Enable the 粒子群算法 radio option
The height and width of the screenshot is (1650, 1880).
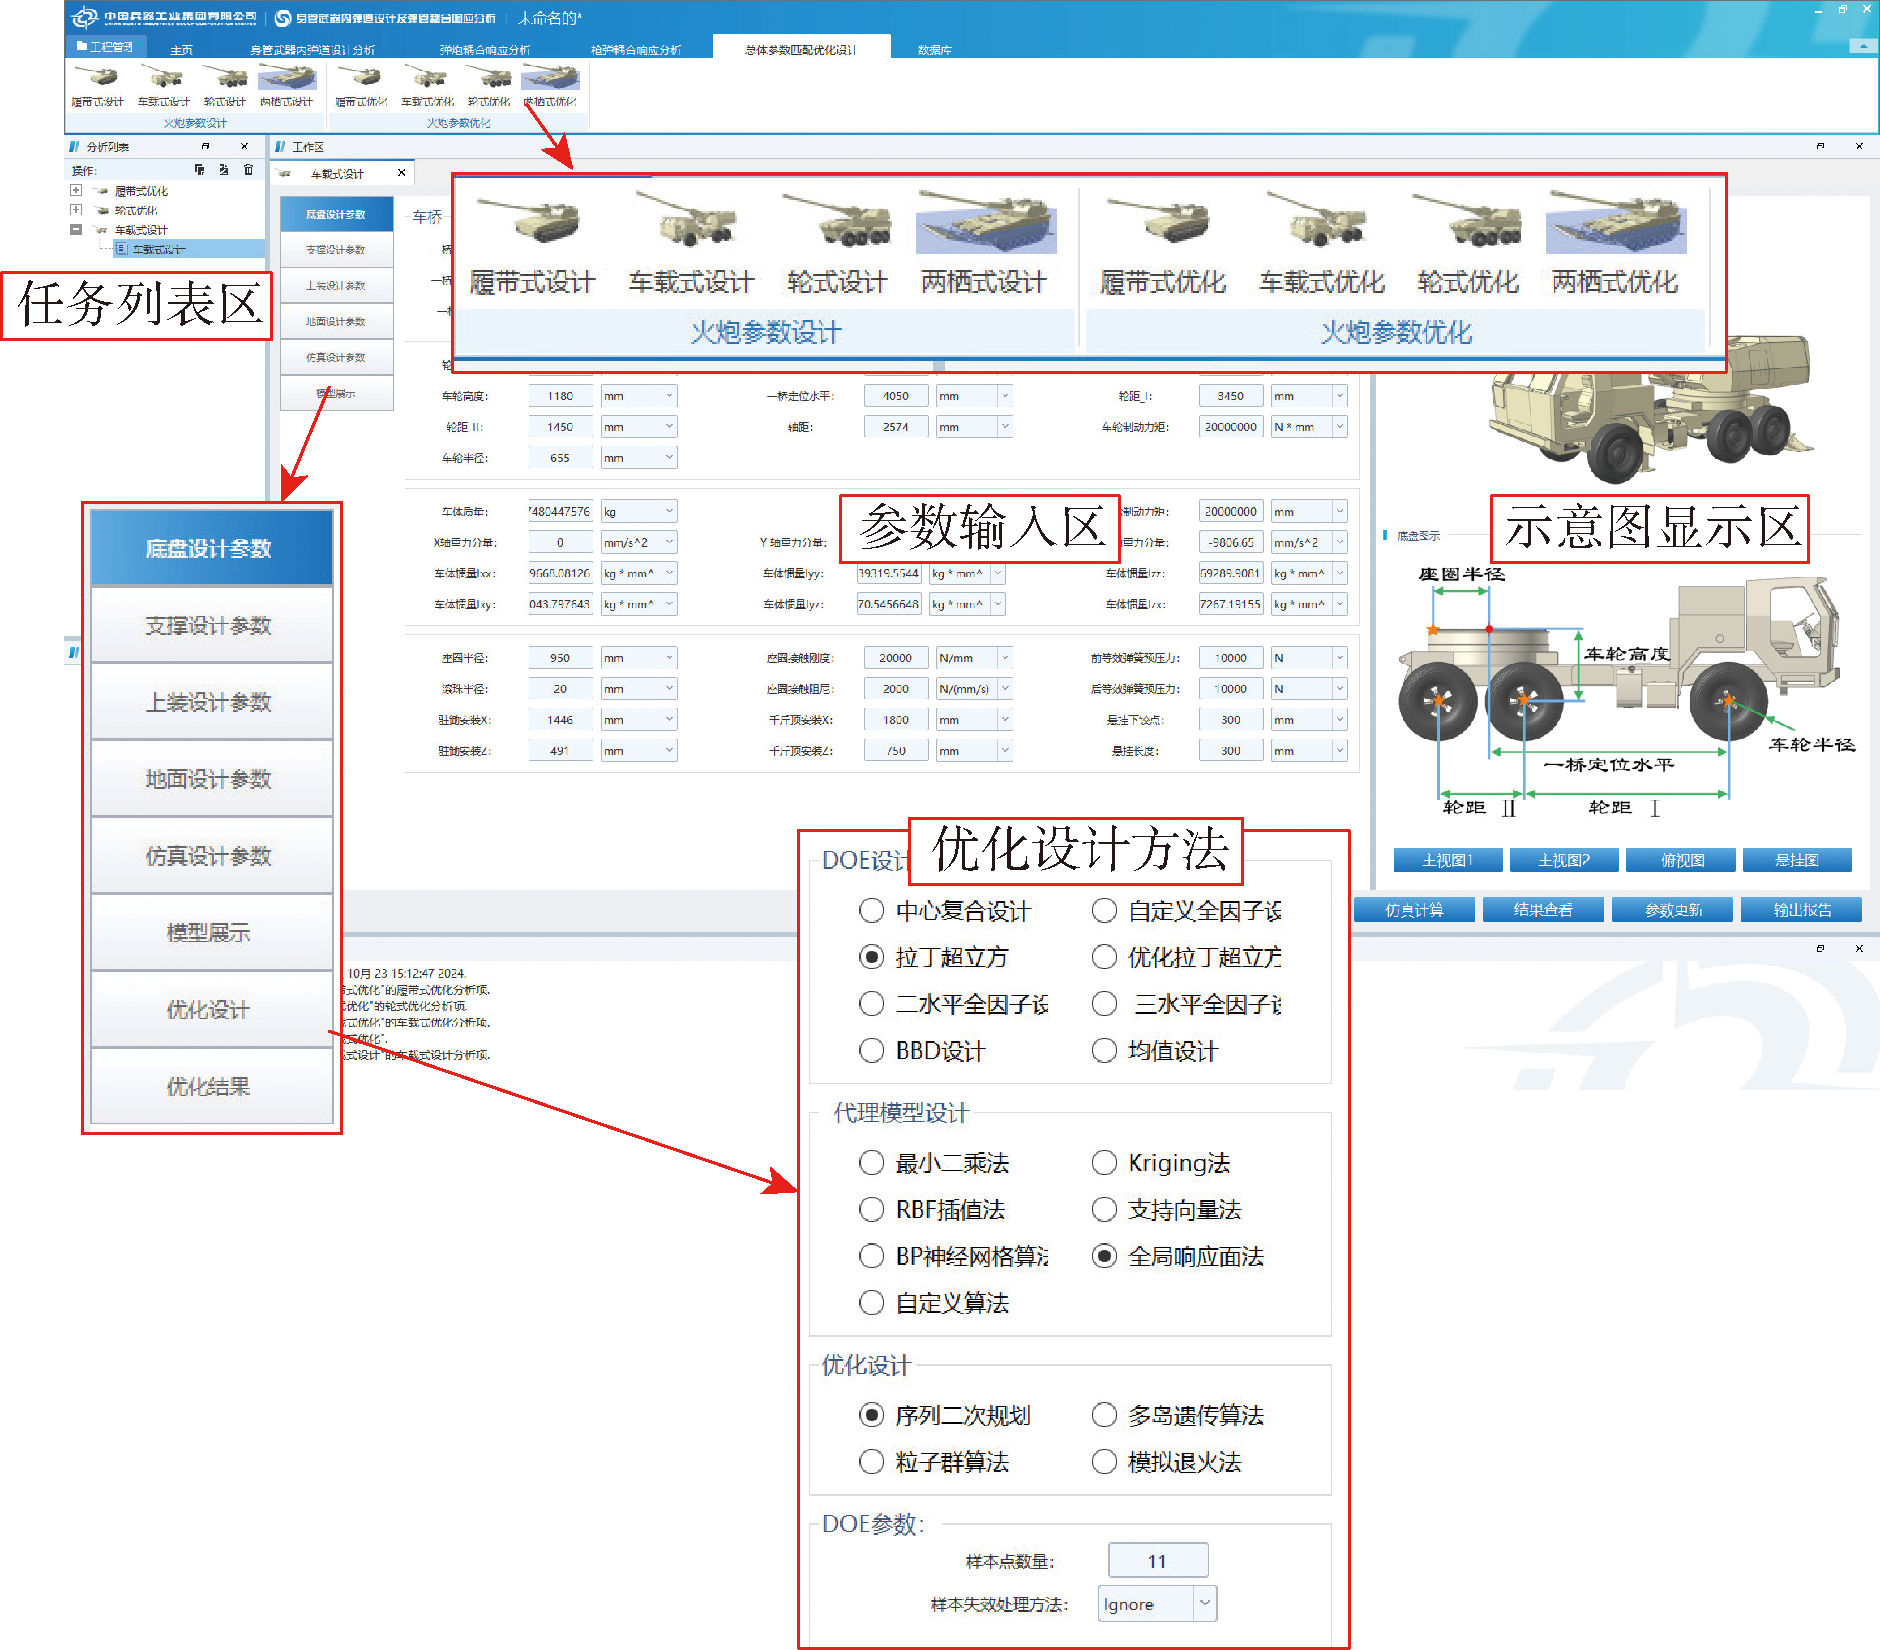click(872, 1462)
